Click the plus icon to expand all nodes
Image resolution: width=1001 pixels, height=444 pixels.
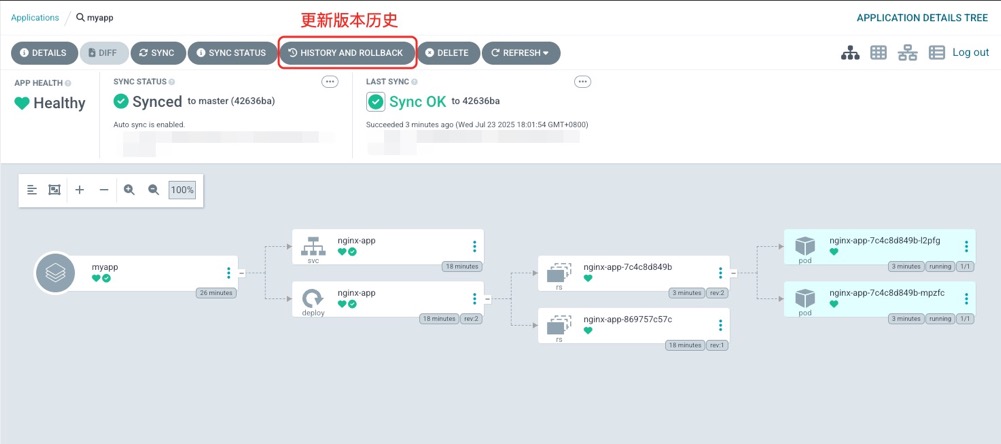pos(80,190)
